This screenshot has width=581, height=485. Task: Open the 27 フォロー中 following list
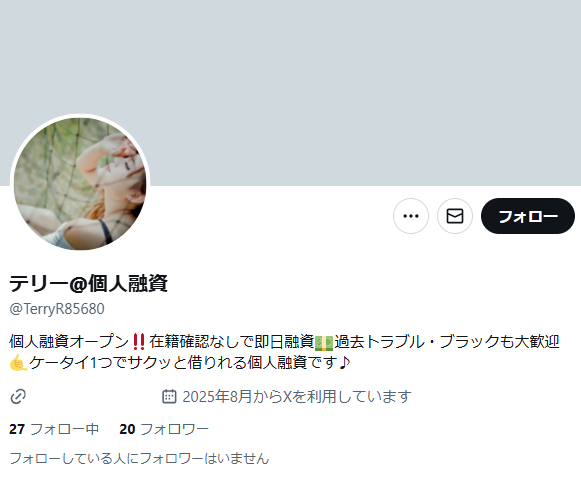[54, 429]
